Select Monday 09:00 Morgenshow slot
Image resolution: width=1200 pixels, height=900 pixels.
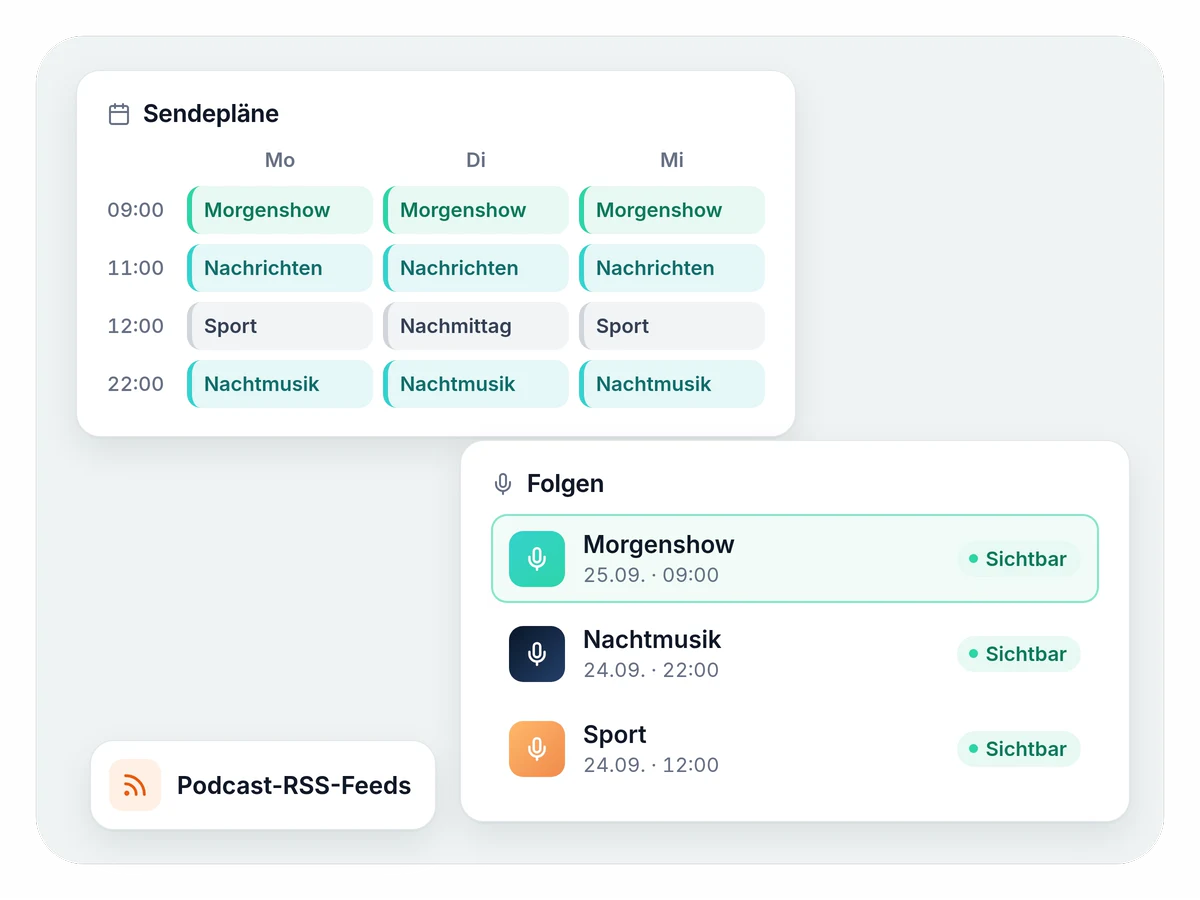(x=280, y=210)
